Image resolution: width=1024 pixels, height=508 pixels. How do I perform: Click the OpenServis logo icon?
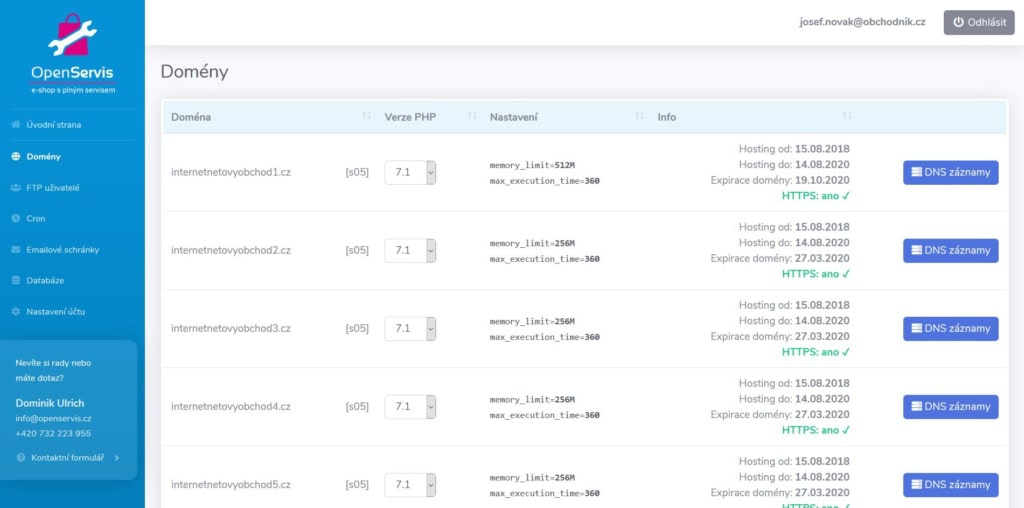[72, 35]
